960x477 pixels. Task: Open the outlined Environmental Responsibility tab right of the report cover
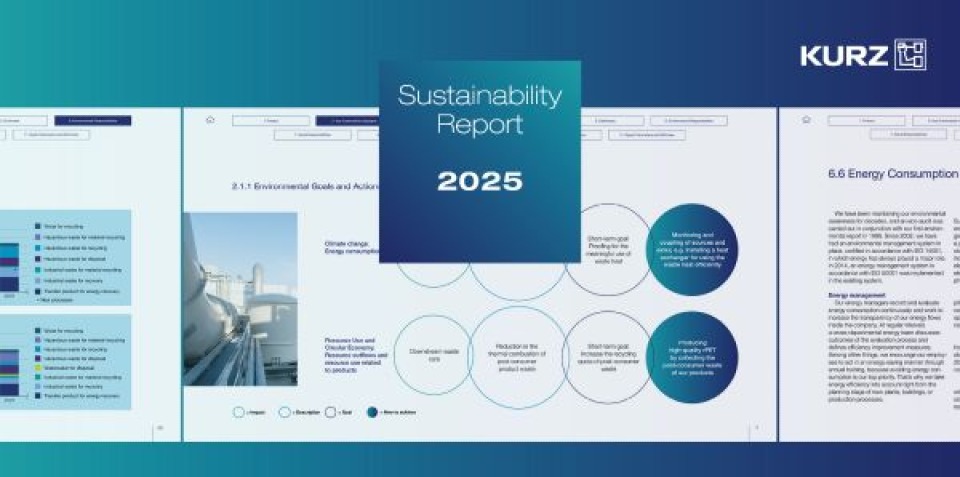pos(689,121)
